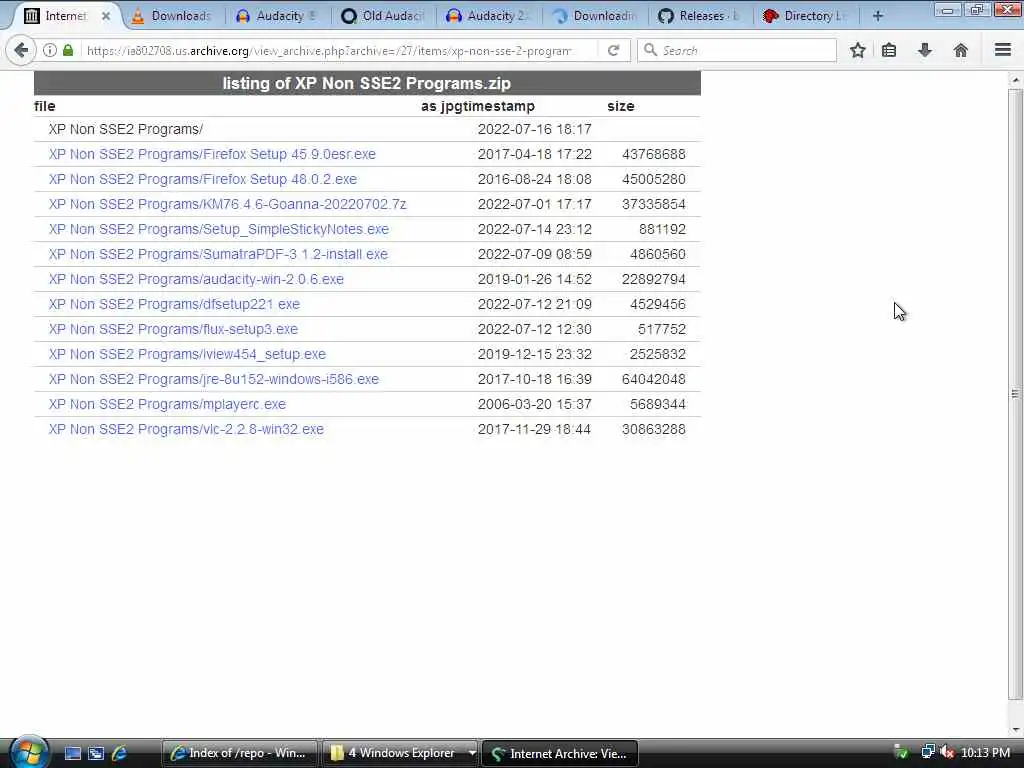Click the vertical scrollbar thumb
The height and width of the screenshot is (768, 1024).
pyautogui.click(x=1016, y=394)
